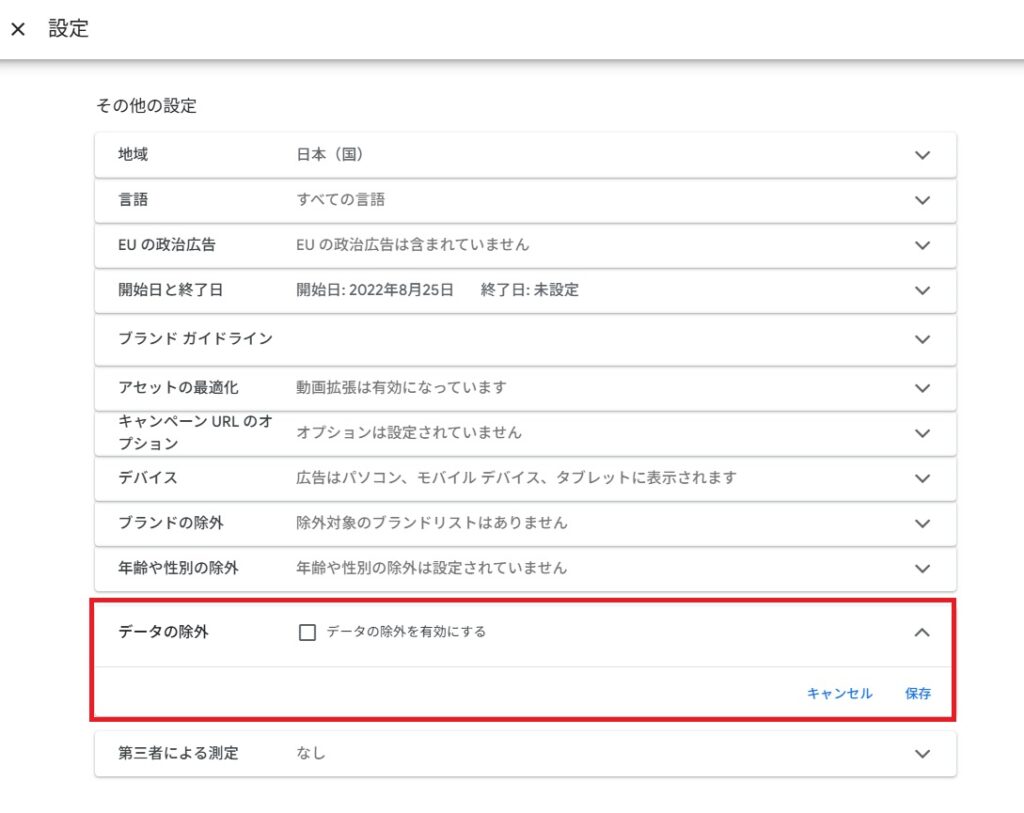The image size is (1024, 813).
Task: Open the 言語 row showing すべての言語
Action: (x=340, y=200)
